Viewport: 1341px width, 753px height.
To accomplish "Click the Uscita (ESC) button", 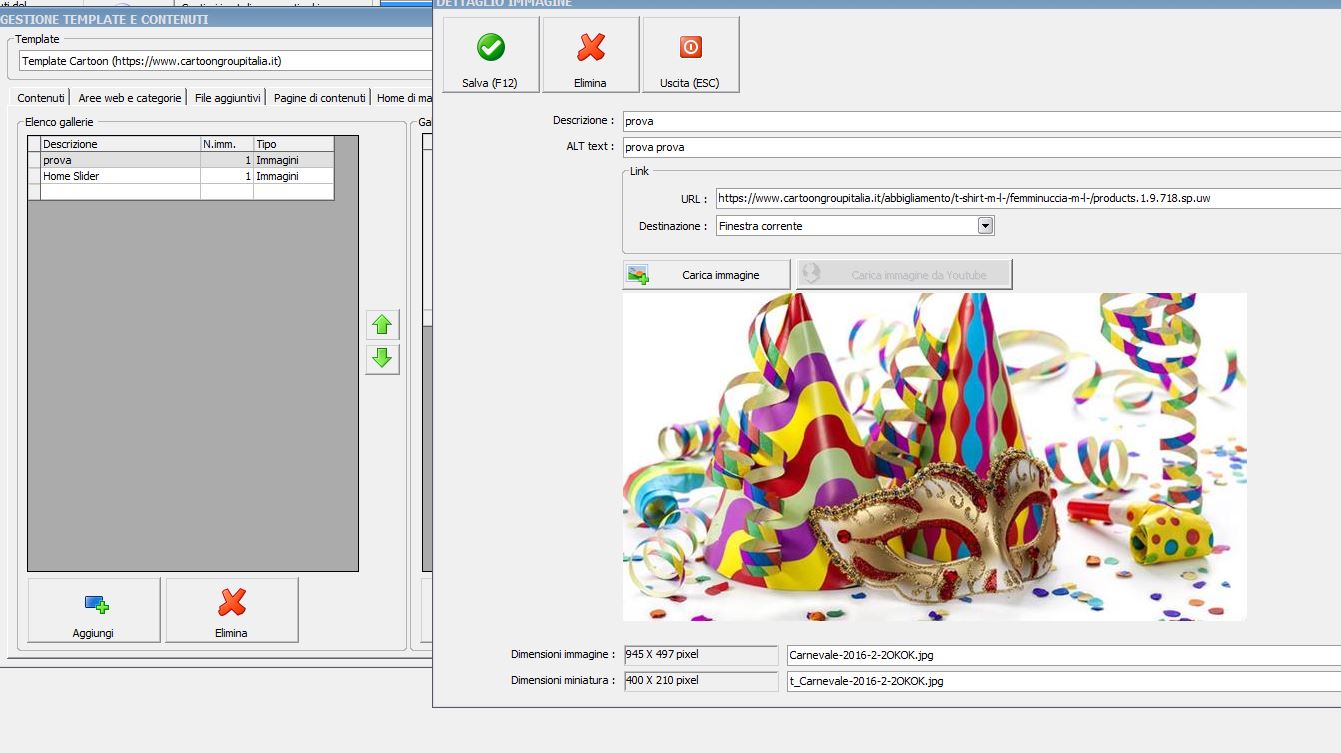I will click(690, 55).
